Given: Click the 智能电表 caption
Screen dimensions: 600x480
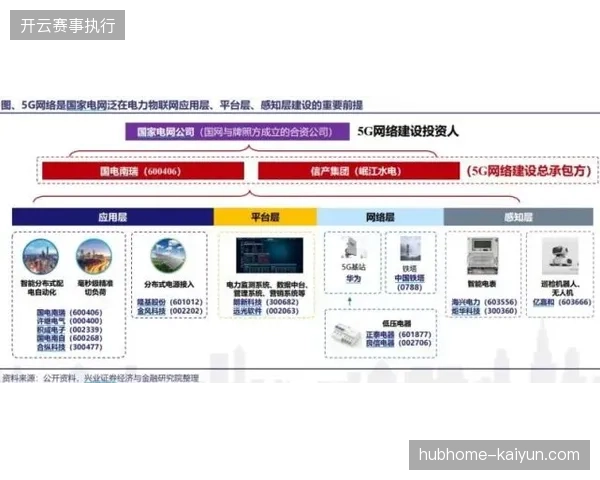Looking at the screenshot, I should point(482,284).
